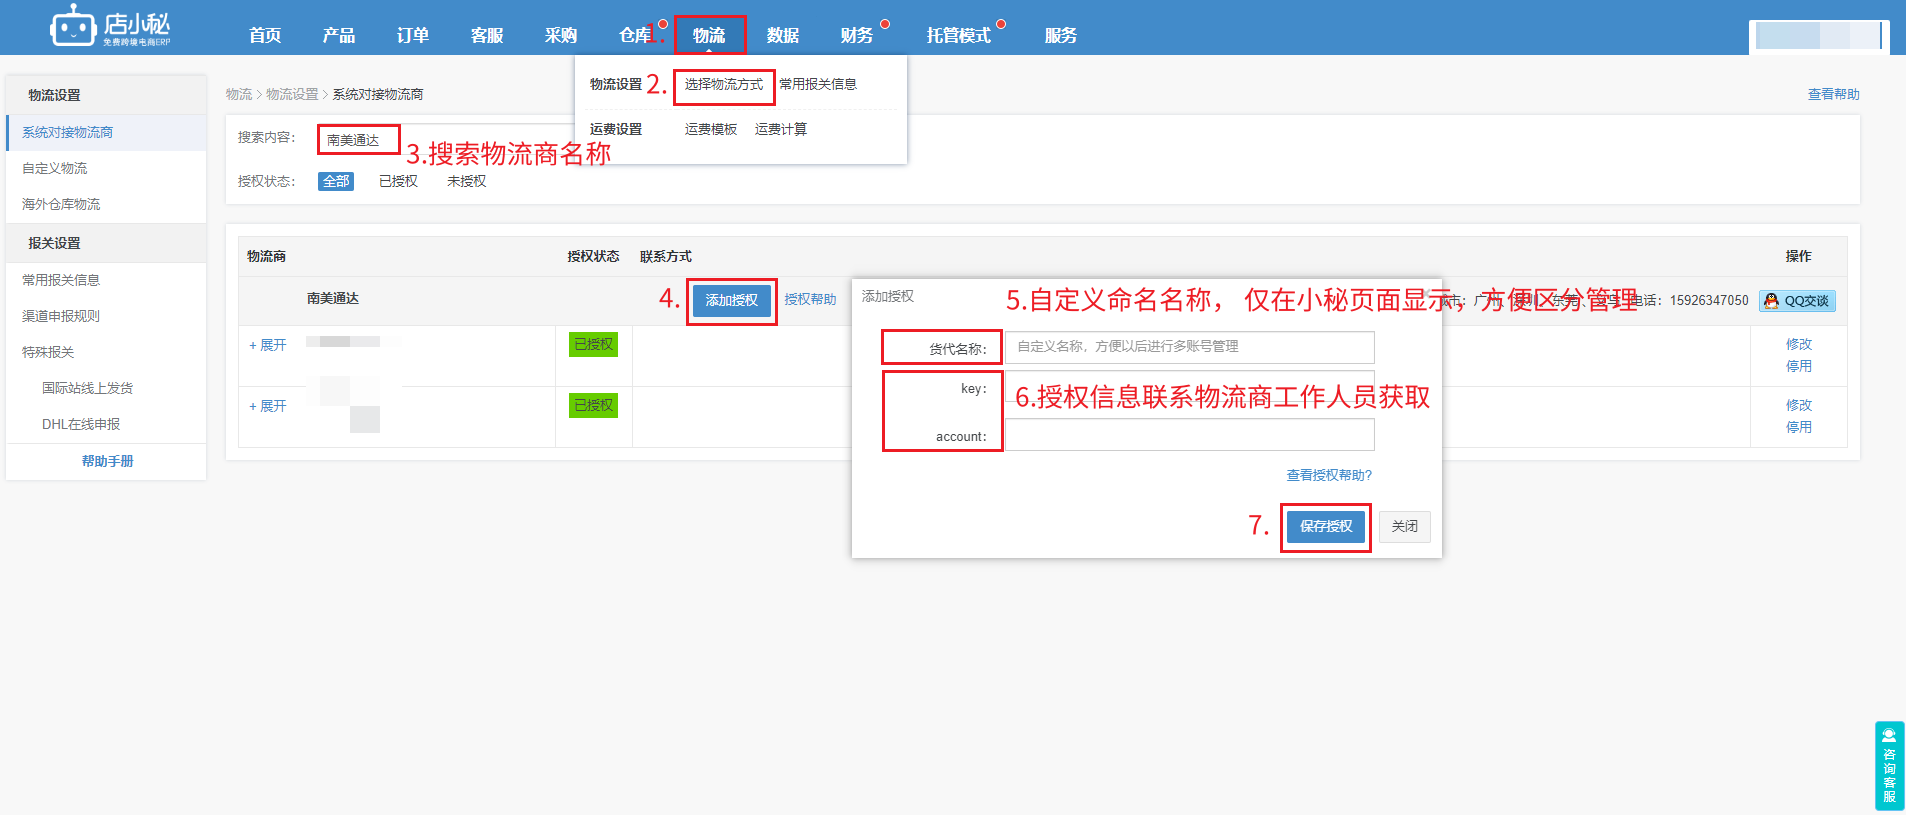This screenshot has height=815, width=1906.
Task: Open the 咨询客服 floating support widget
Action: 1889,766
